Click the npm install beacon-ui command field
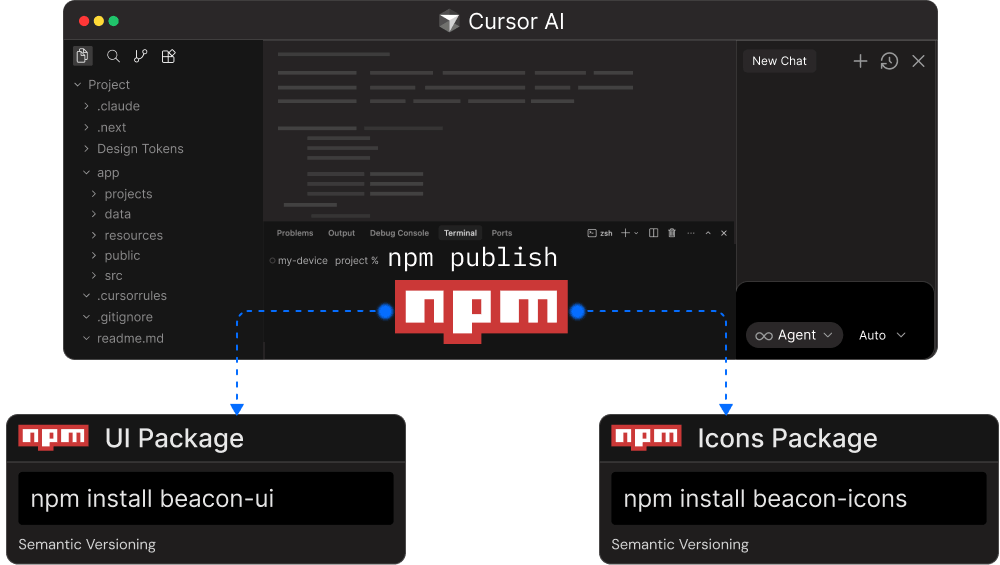 (206, 499)
